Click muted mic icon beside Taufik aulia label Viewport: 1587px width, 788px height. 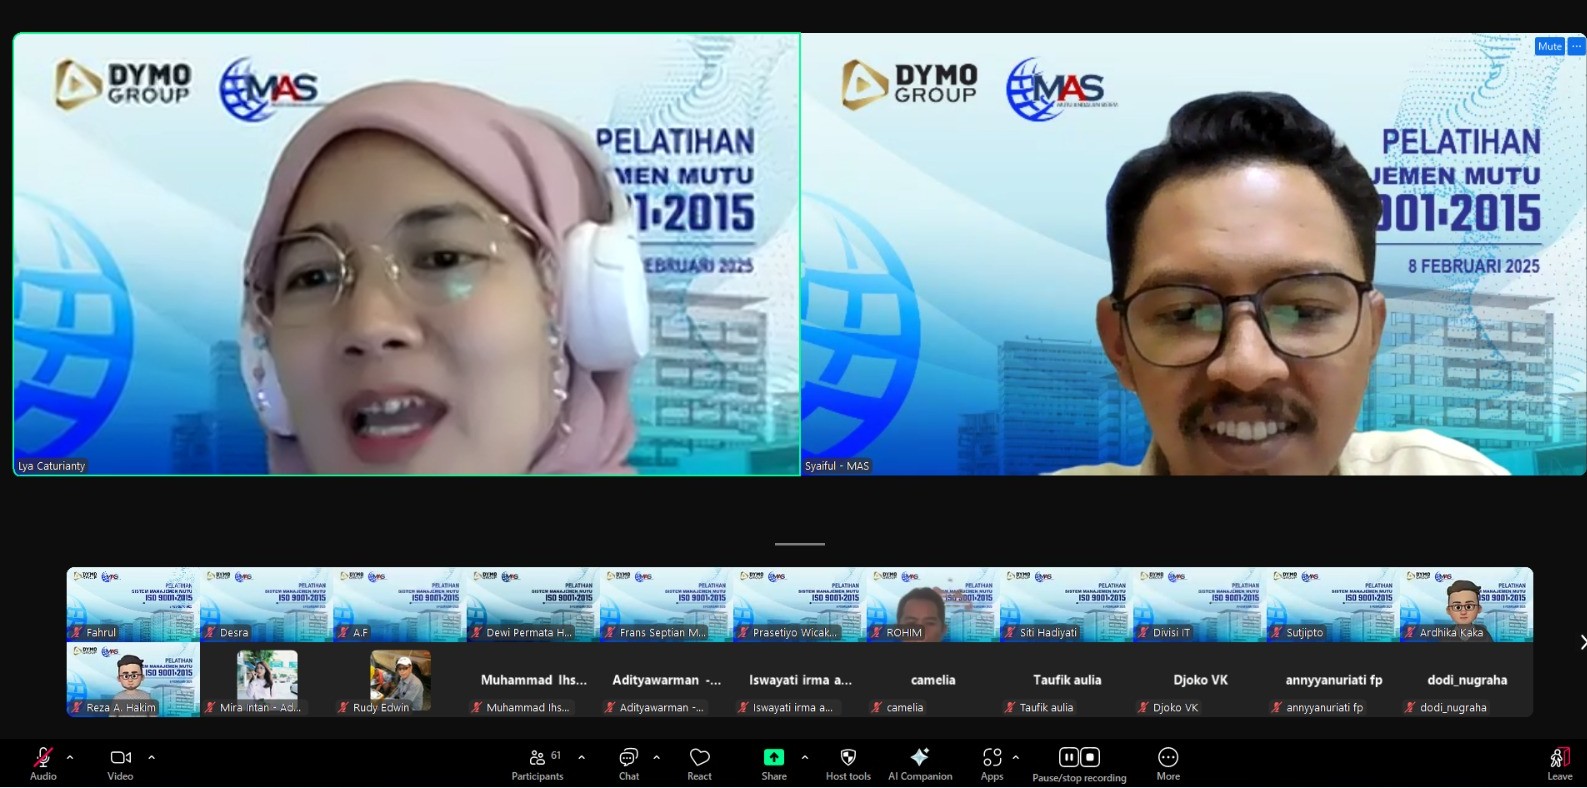[x=1010, y=707]
